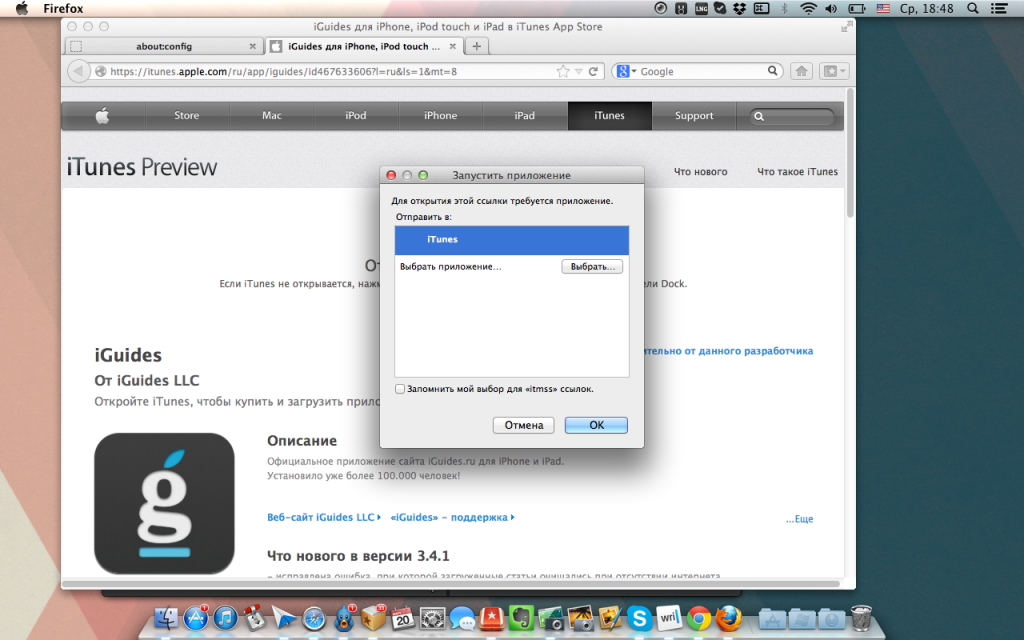Go back with the browser back arrow
Image resolution: width=1024 pixels, height=640 pixels.
tap(78, 71)
